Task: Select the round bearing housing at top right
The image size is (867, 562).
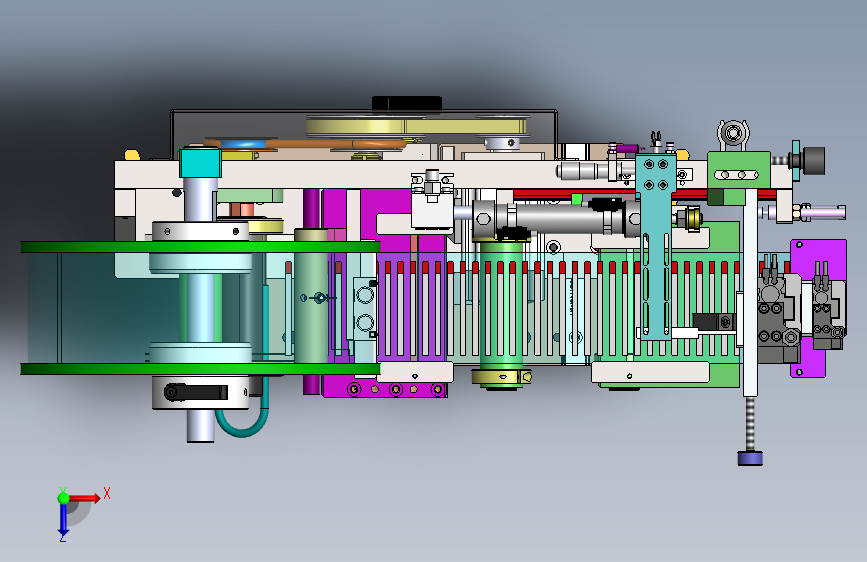Action: click(733, 133)
